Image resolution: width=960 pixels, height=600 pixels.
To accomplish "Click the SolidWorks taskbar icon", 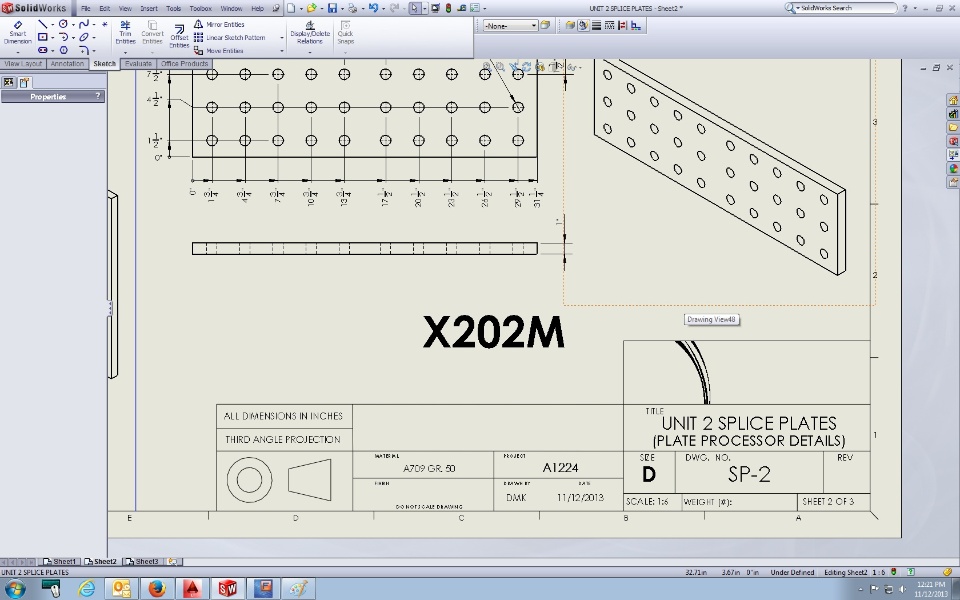I will click(227, 589).
